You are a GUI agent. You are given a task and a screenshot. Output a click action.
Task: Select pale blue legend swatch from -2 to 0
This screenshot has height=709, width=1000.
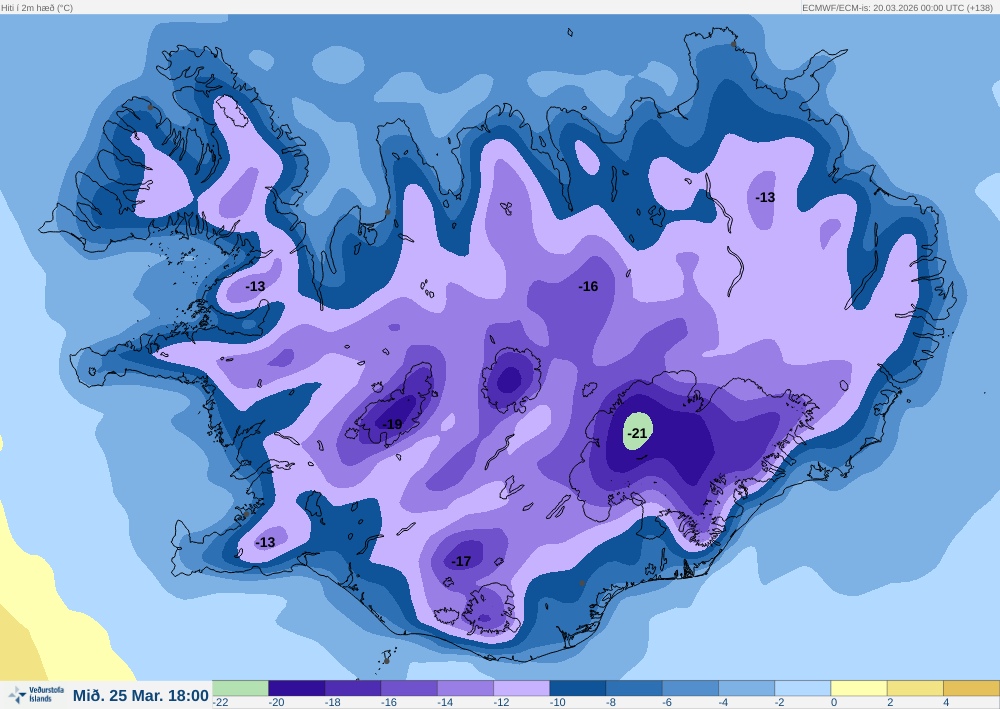coord(803,688)
